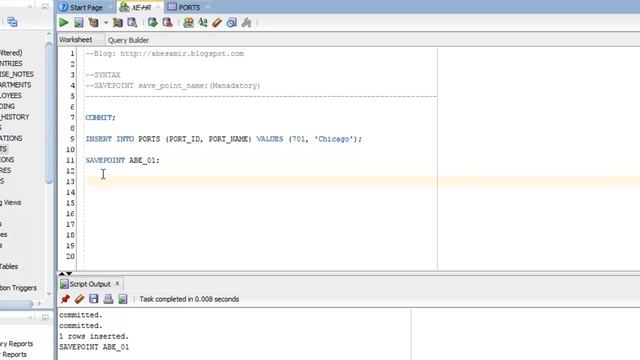Click the run-script icon in Script Output toolbar
640x360 pixels.
(122, 299)
